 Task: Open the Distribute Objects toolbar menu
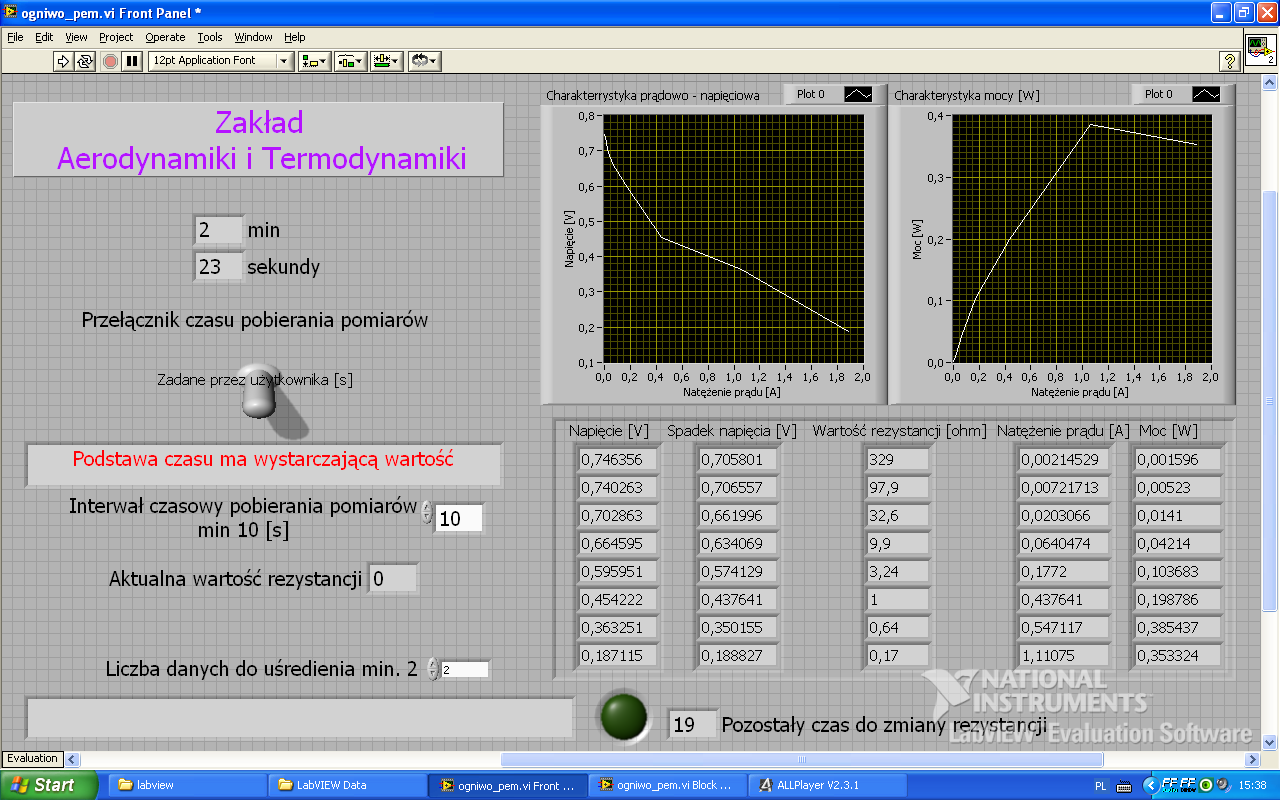(x=350, y=61)
